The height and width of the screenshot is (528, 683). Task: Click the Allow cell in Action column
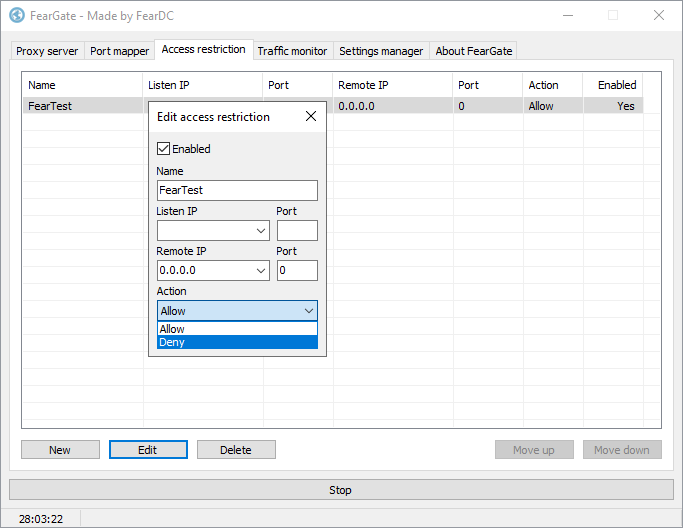pyautogui.click(x=552, y=106)
